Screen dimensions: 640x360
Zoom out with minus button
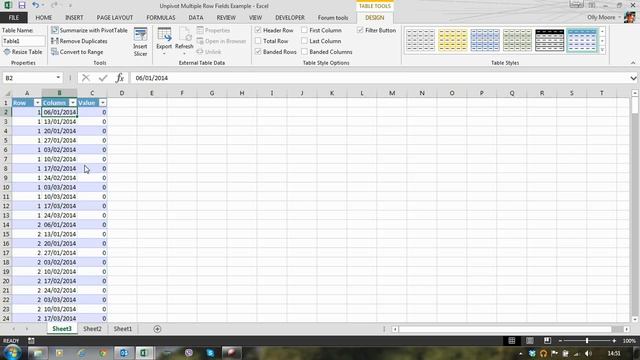560,340
